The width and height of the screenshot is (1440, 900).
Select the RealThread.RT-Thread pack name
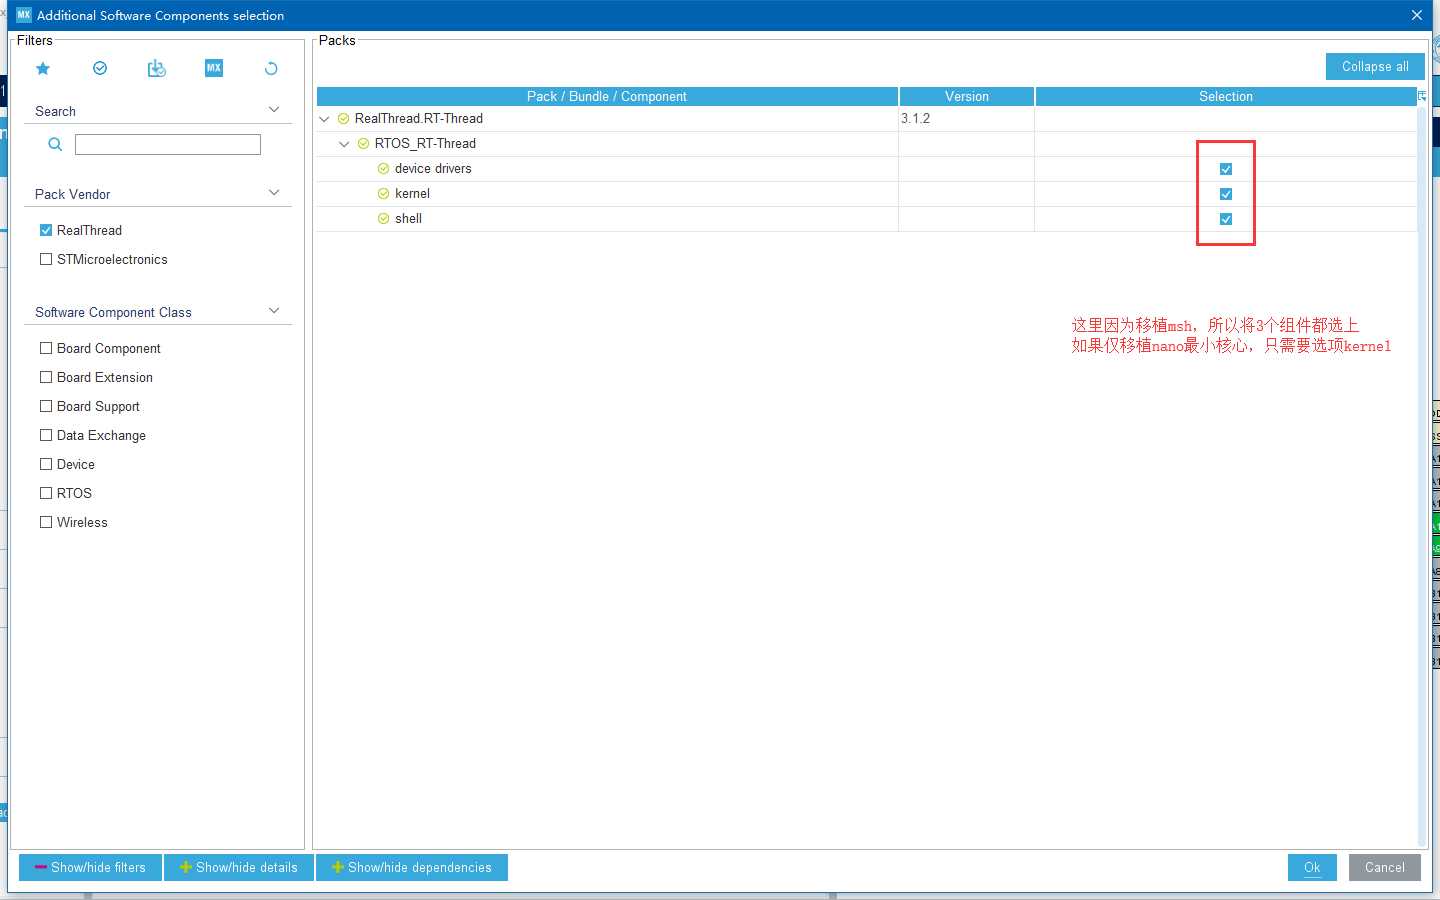[x=419, y=119]
